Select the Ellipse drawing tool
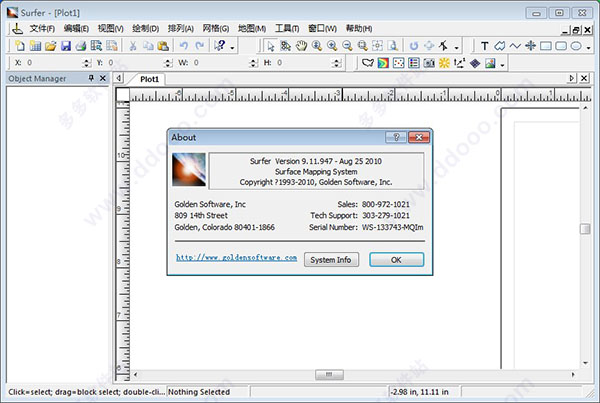This screenshot has height=403, width=600. (576, 46)
